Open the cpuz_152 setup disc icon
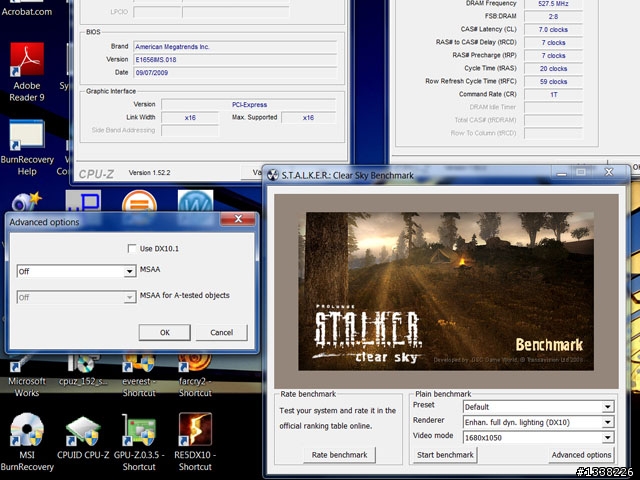Screen dimensions: 640x480 pyautogui.click(x=83, y=369)
